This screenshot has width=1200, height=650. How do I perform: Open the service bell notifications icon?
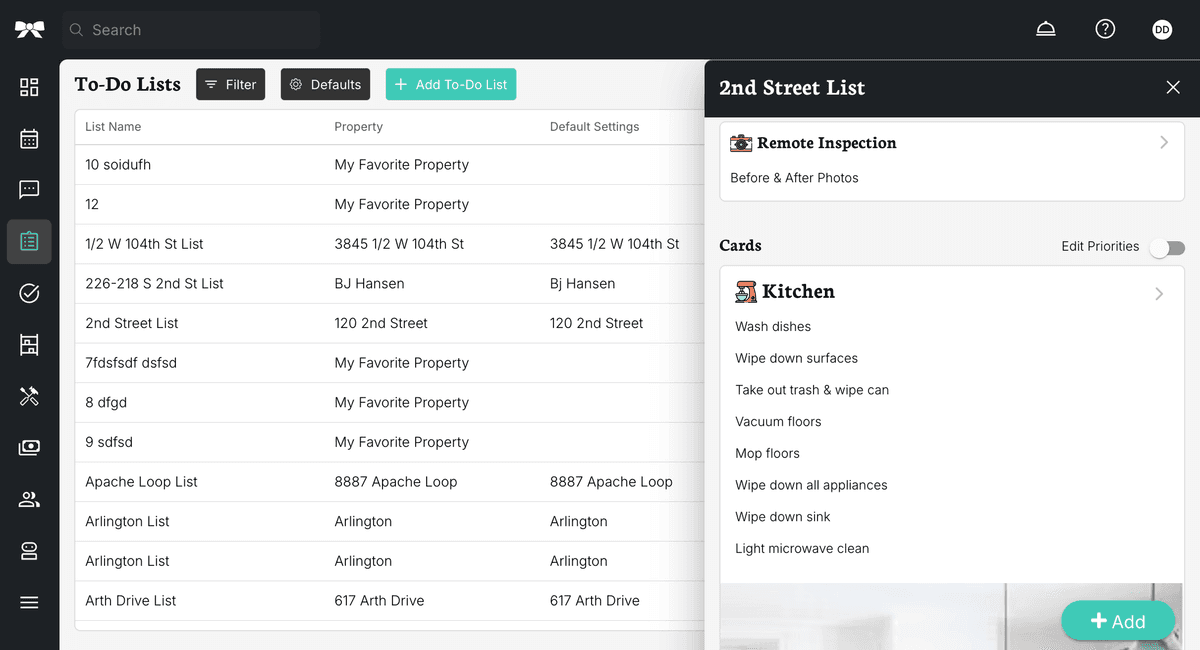pyautogui.click(x=1045, y=29)
